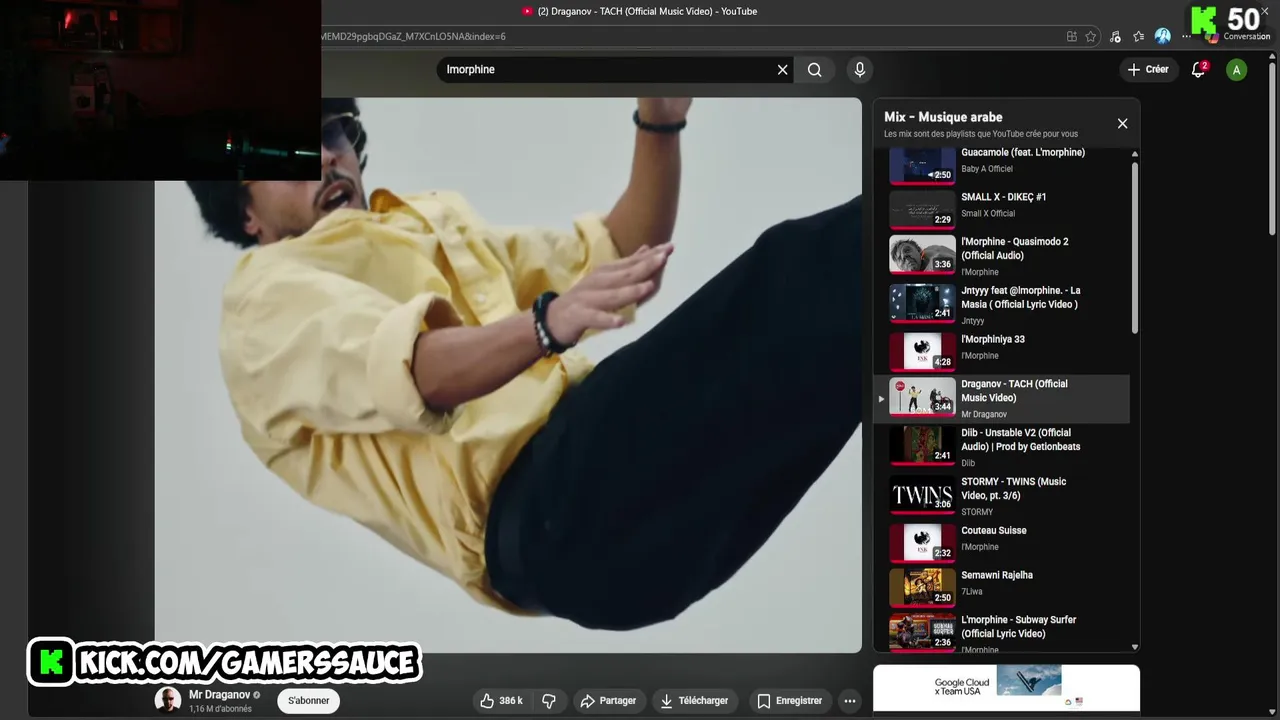Open the TWINS video thumbnail
Image resolution: width=1280 pixels, height=720 pixels.
pyautogui.click(x=922, y=494)
